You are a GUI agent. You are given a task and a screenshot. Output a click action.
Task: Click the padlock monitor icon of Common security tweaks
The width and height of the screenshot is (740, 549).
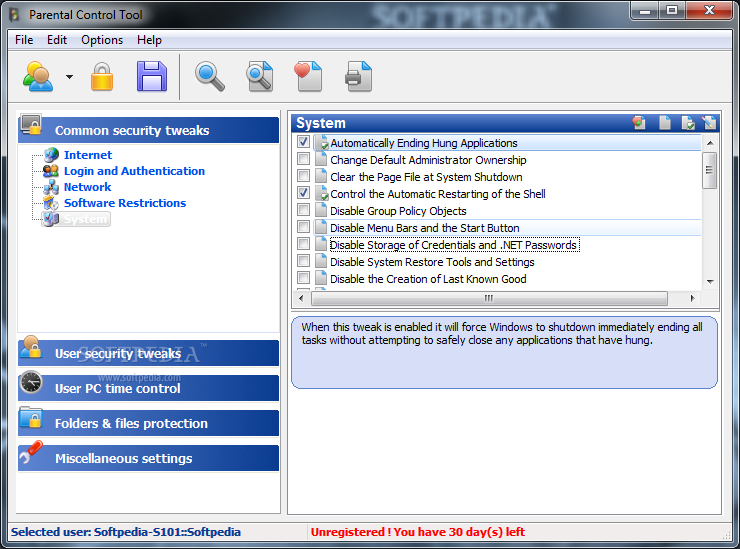[x=32, y=125]
